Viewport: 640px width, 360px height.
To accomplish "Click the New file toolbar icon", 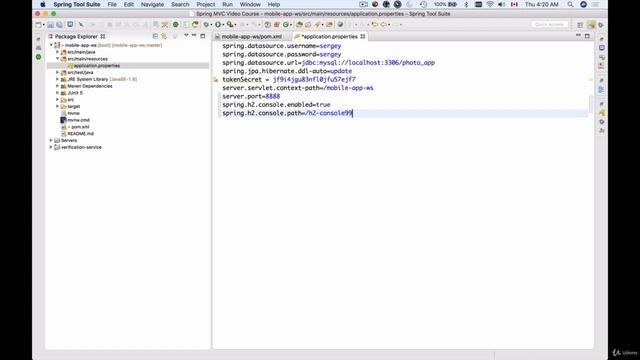I will (x=38, y=25).
